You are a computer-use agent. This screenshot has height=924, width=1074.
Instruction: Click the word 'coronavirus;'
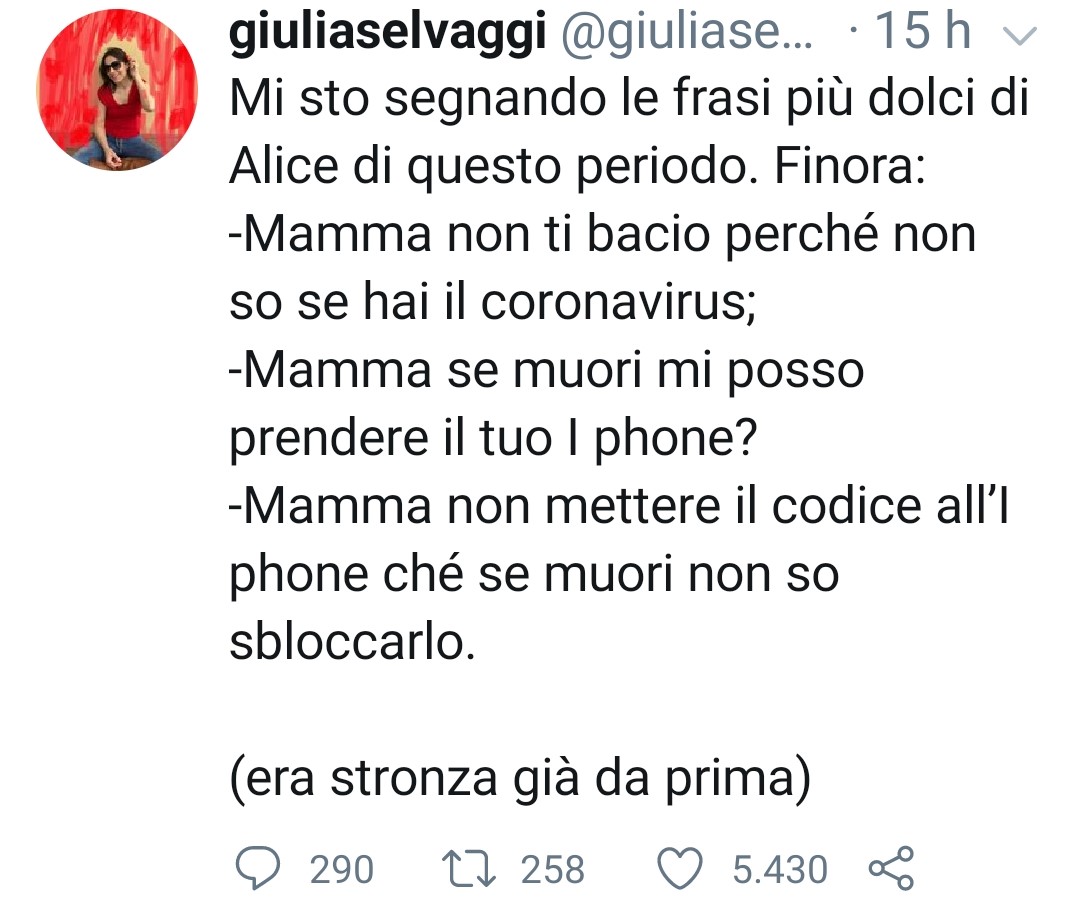click(x=618, y=302)
